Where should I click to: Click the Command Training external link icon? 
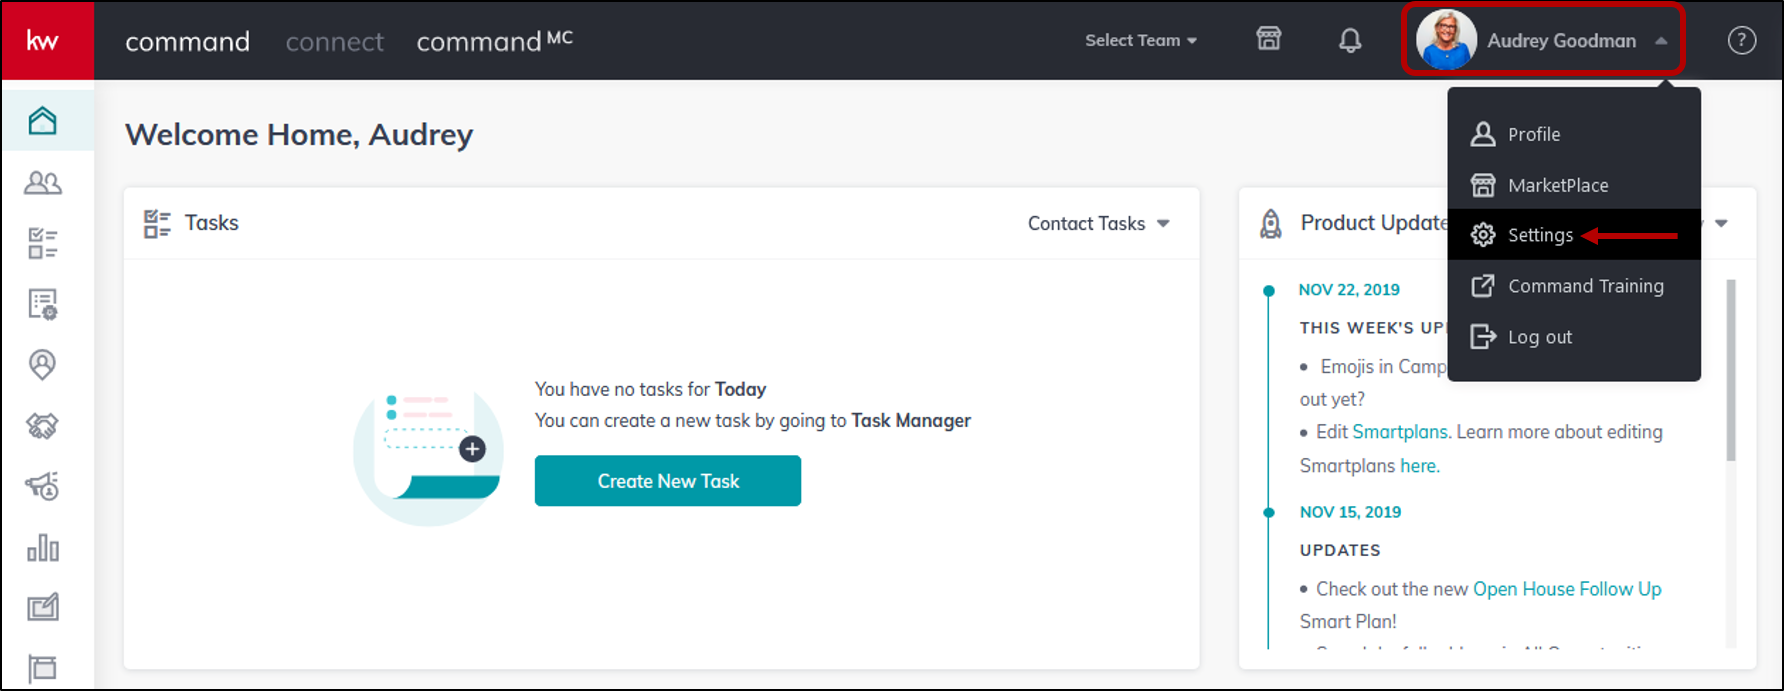1483,286
